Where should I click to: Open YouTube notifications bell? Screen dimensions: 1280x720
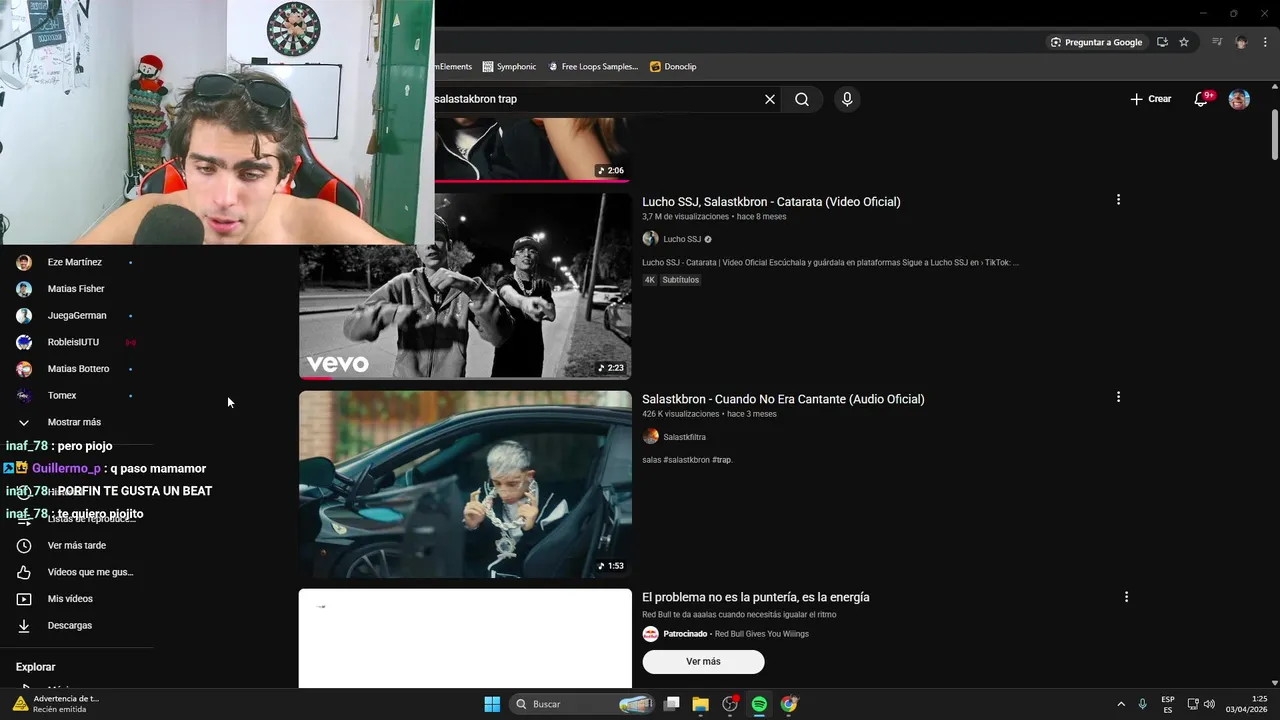(1202, 99)
